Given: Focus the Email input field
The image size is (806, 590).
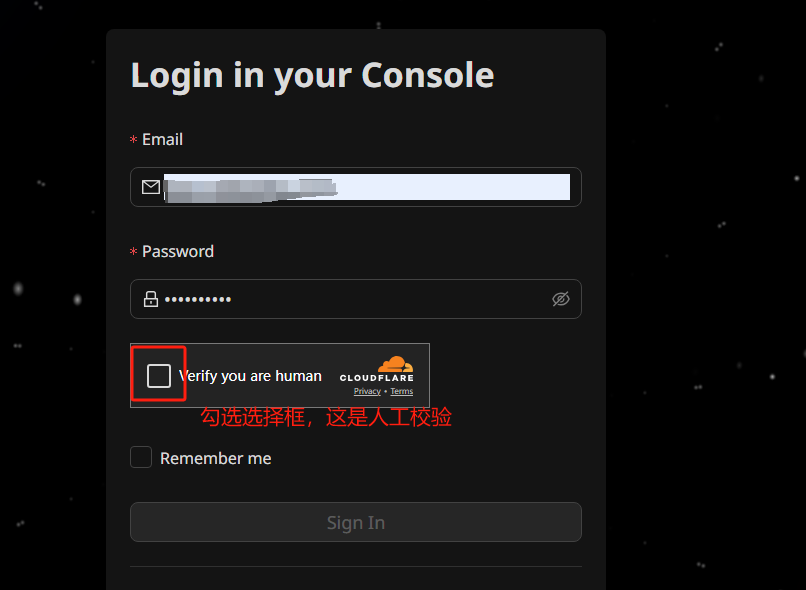Looking at the screenshot, I should 356,187.
